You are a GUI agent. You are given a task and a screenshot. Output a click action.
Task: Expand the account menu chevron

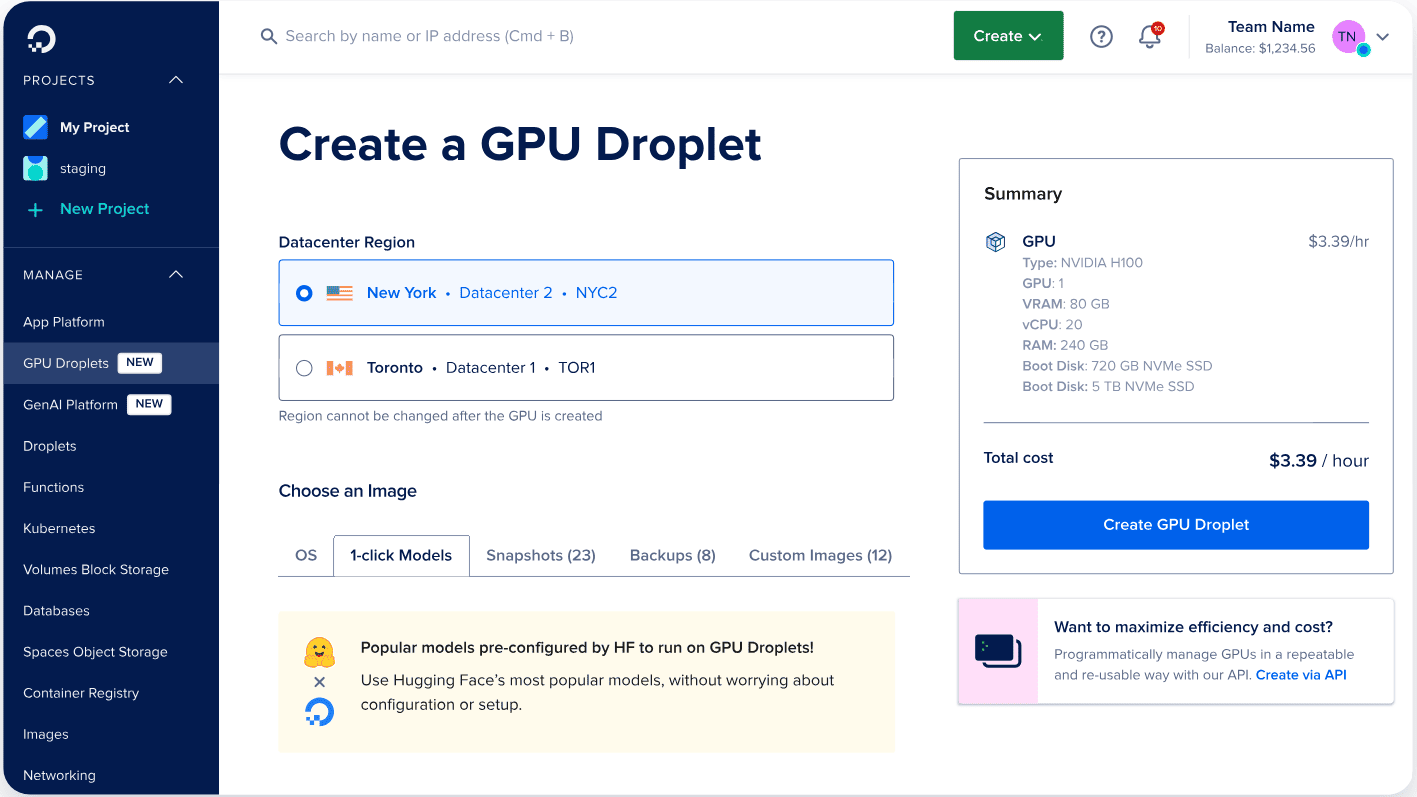[x=1383, y=37]
